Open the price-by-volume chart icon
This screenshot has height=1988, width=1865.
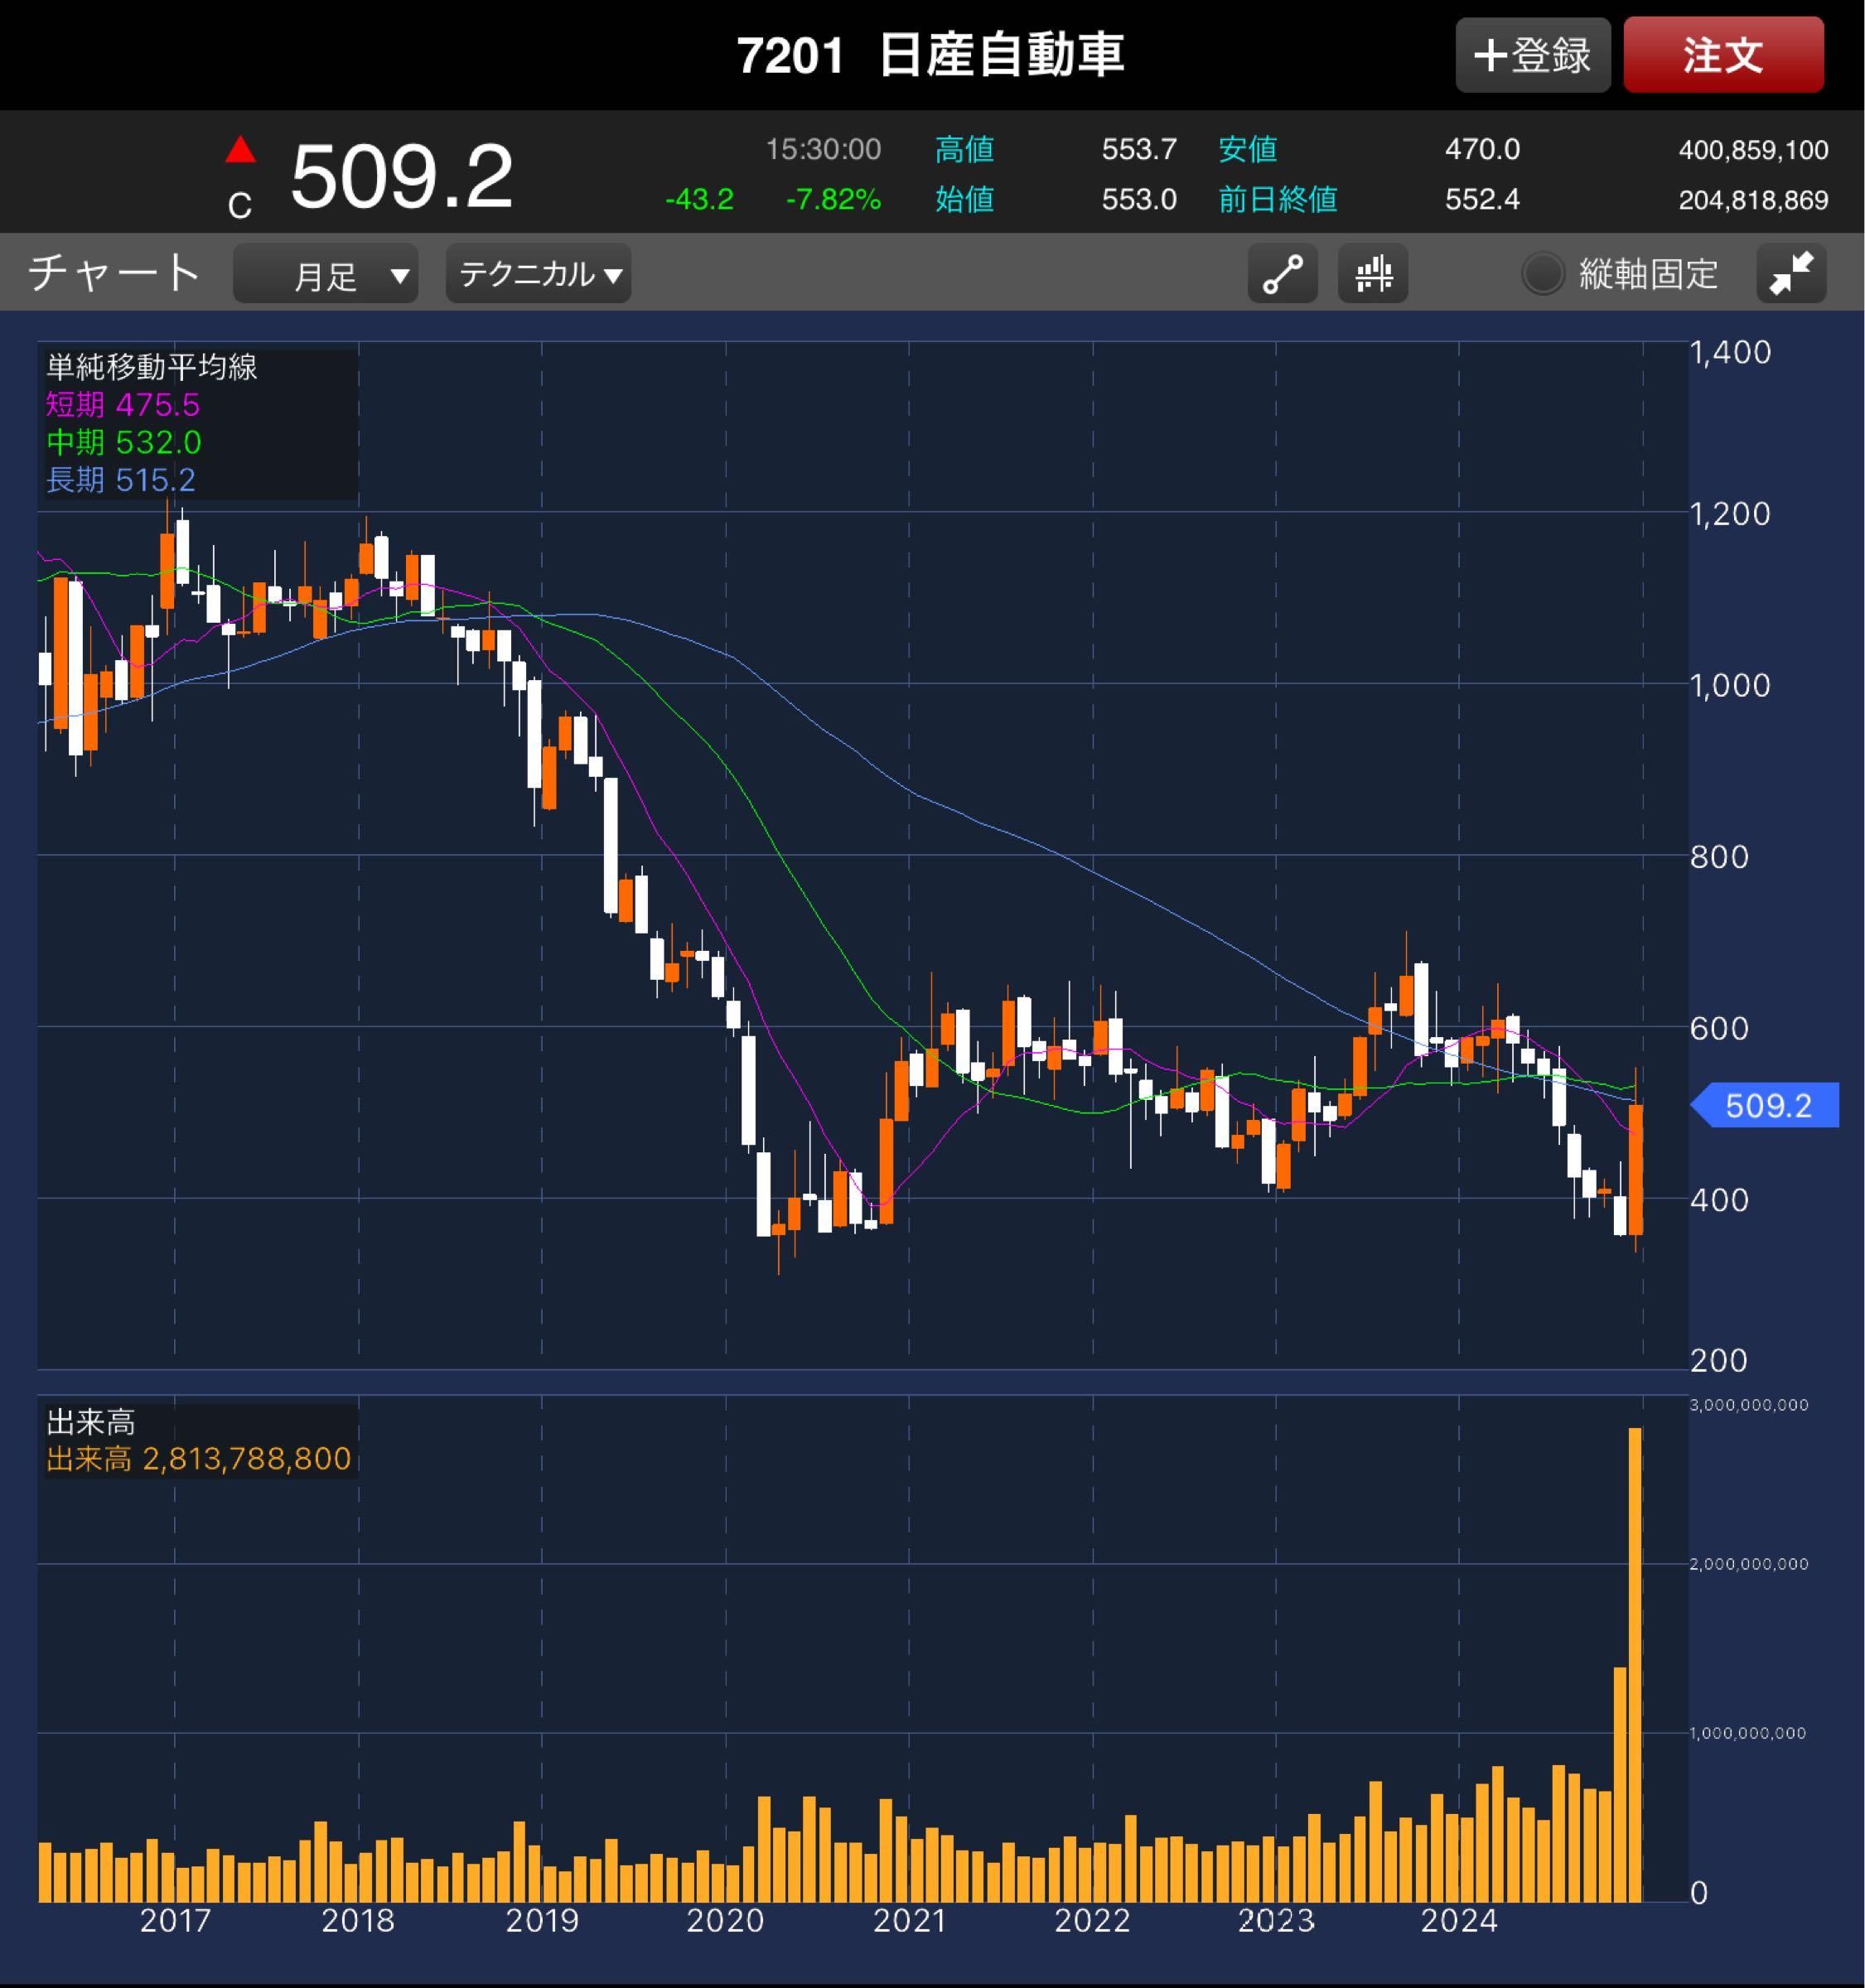1373,274
